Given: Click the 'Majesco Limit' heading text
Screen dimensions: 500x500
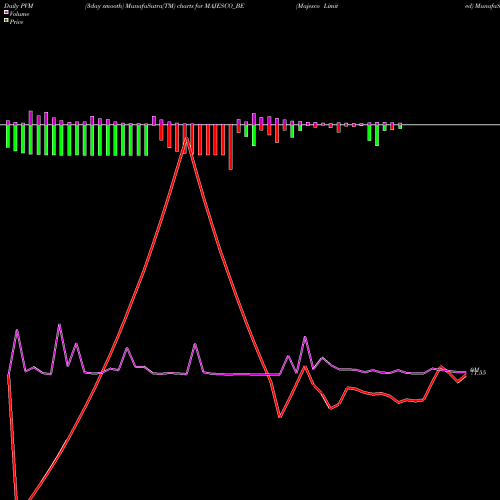Looking at the screenshot, I should (x=317, y=6).
